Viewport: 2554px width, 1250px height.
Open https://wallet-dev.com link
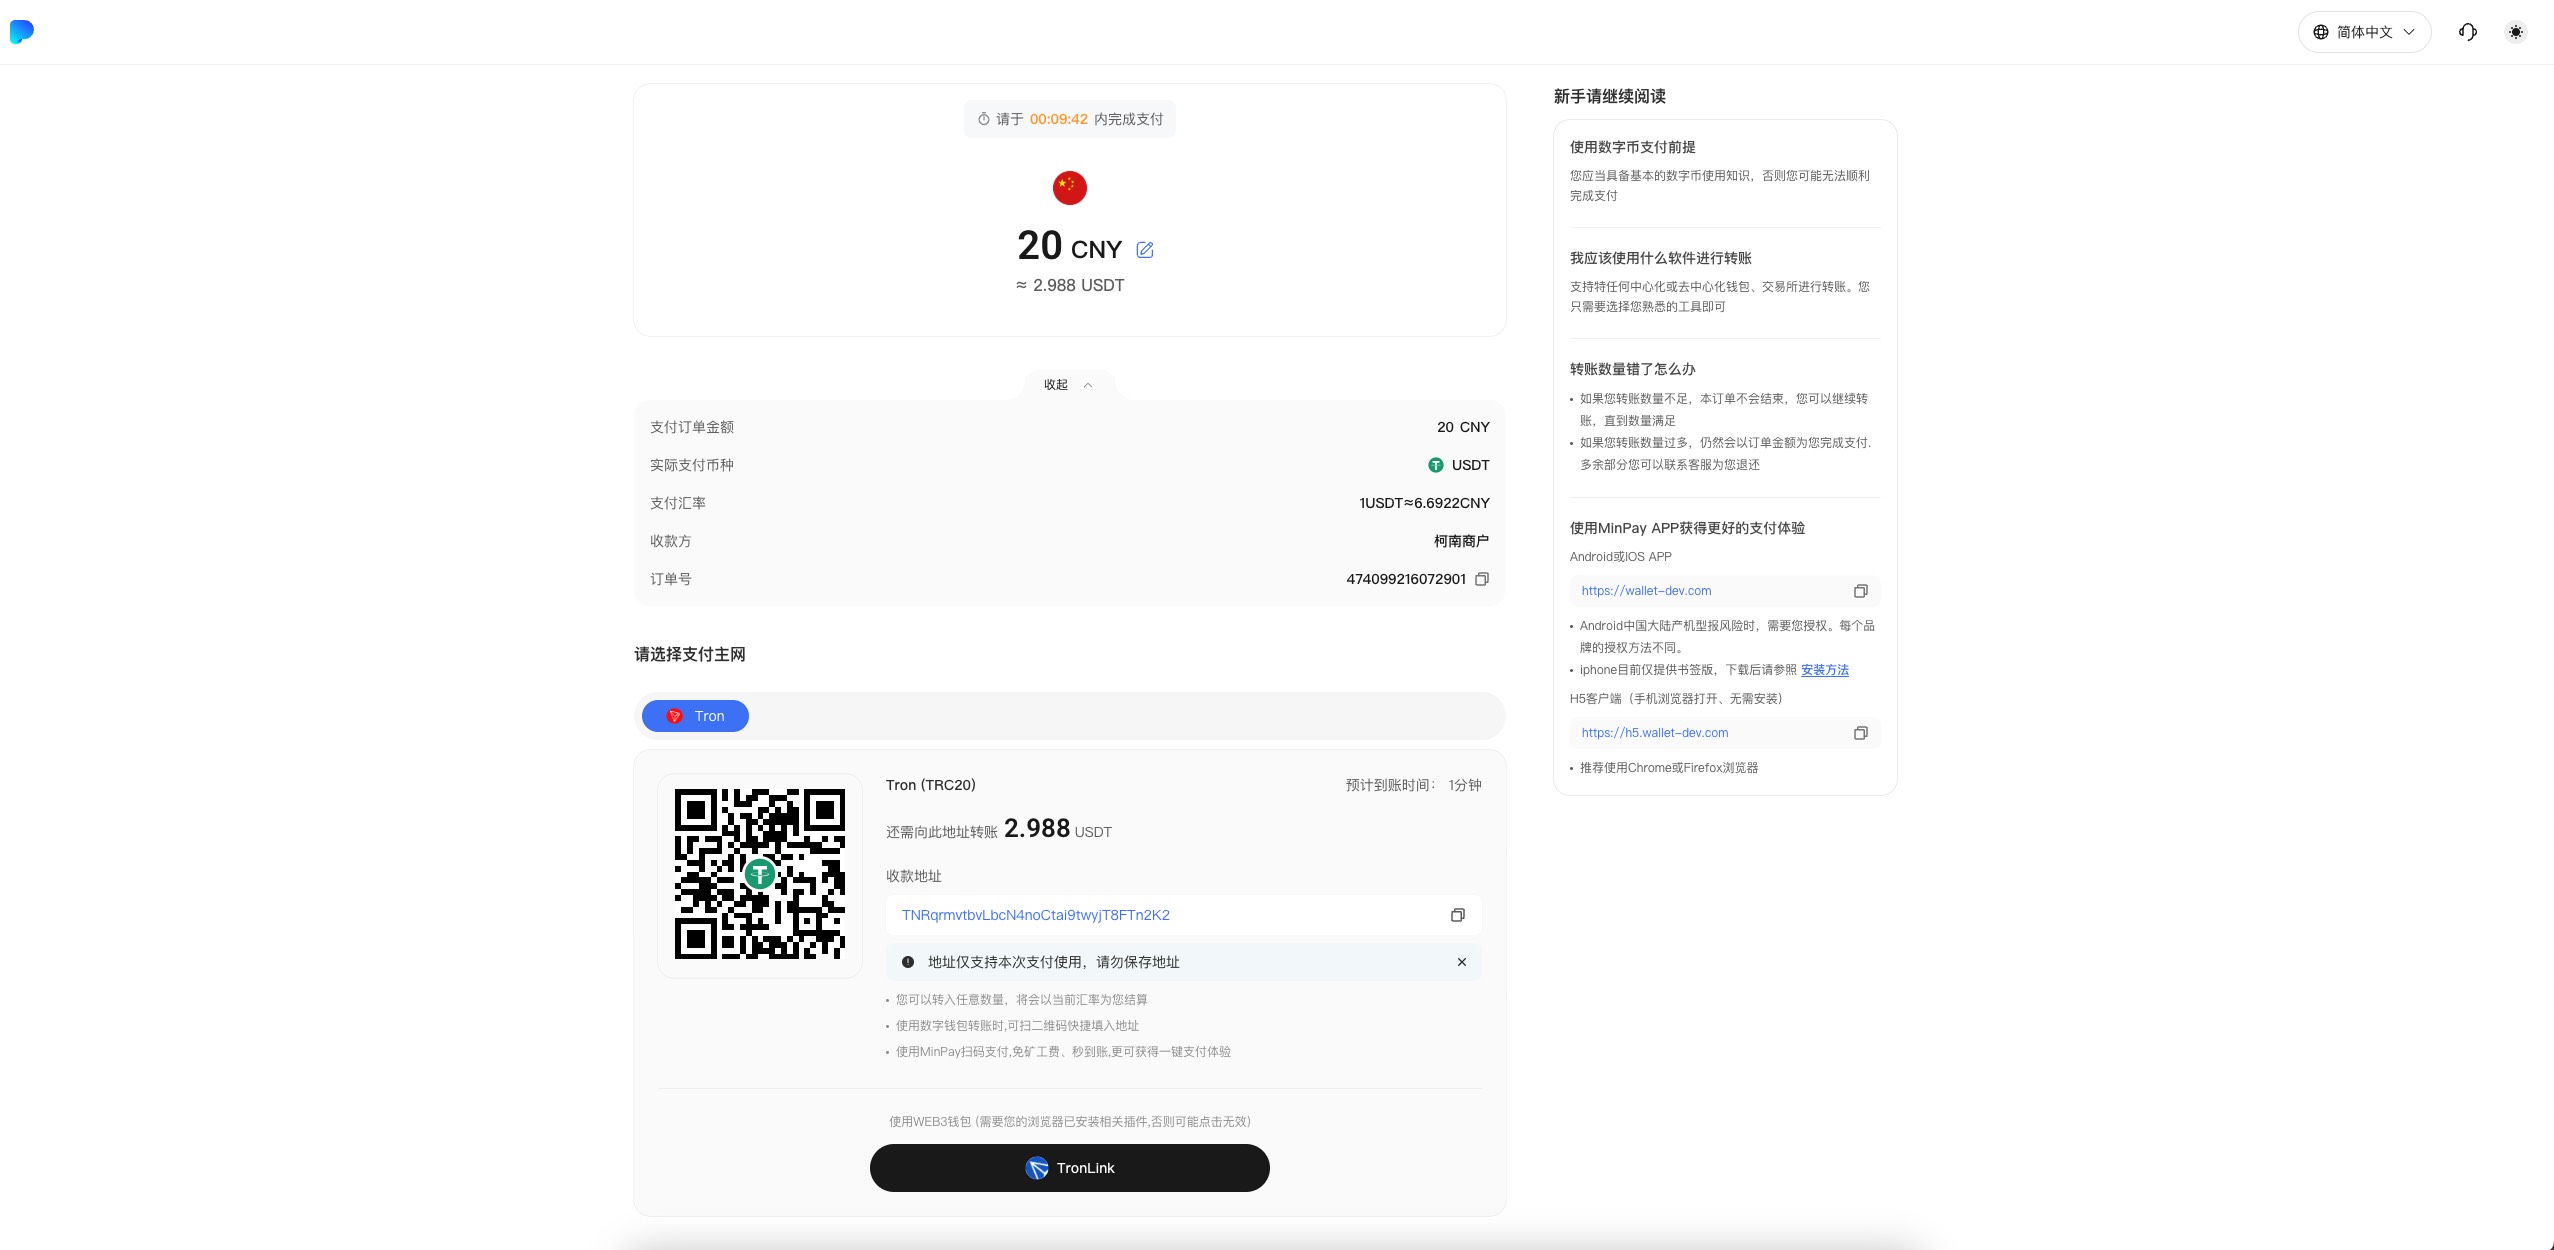coord(1646,591)
